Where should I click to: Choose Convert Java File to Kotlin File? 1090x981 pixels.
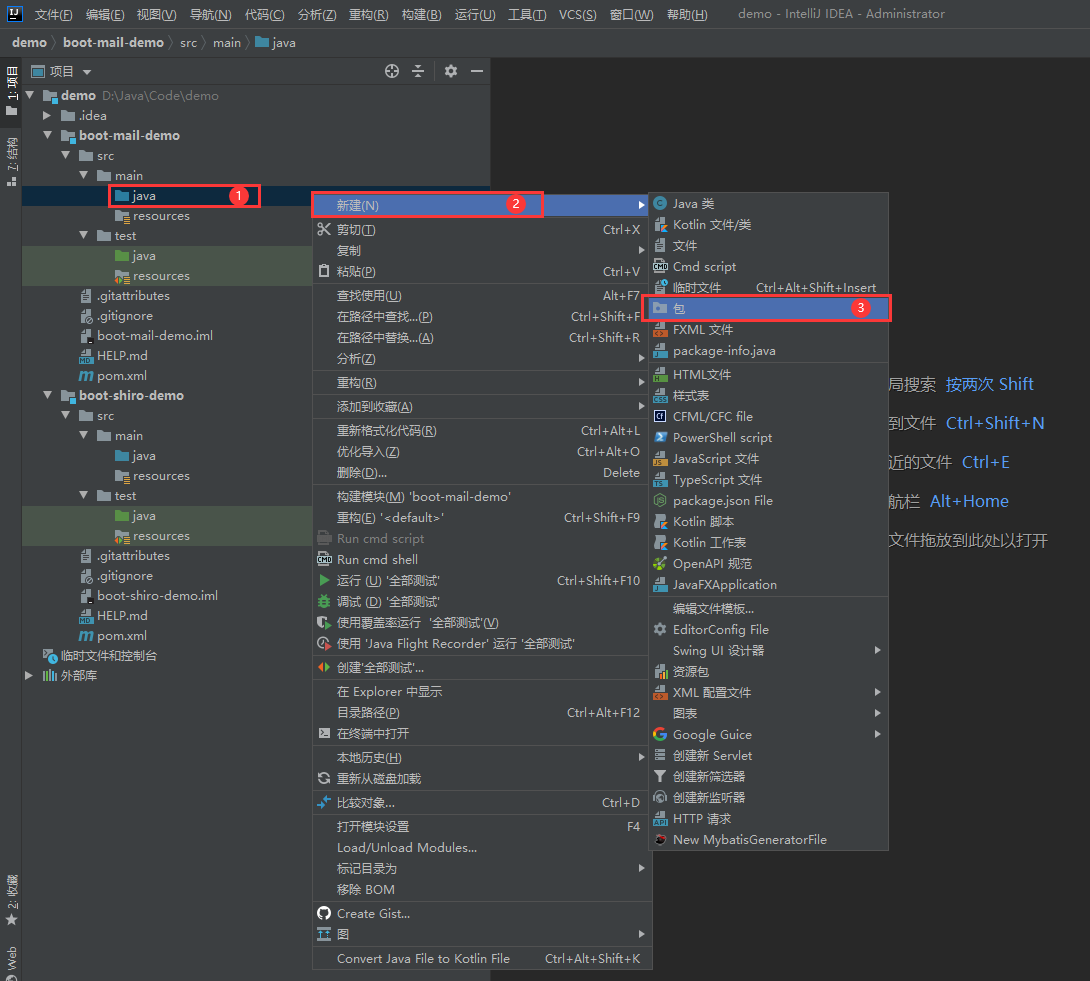tap(481, 958)
